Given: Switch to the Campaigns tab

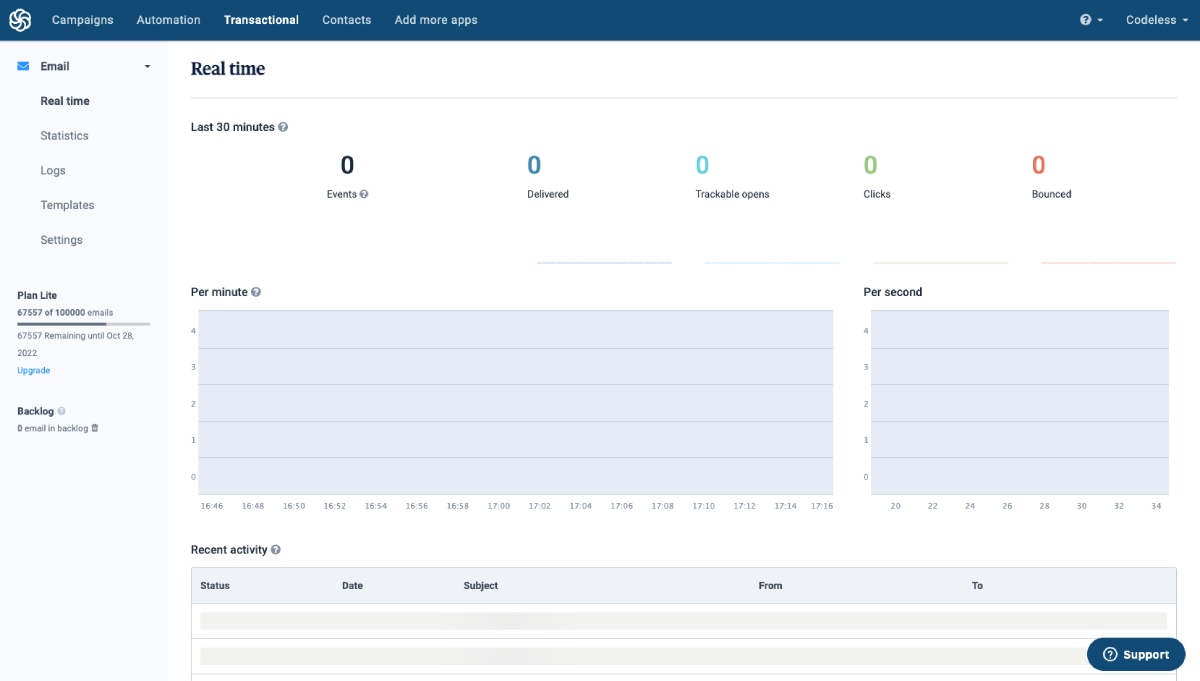Looking at the screenshot, I should pos(82,19).
